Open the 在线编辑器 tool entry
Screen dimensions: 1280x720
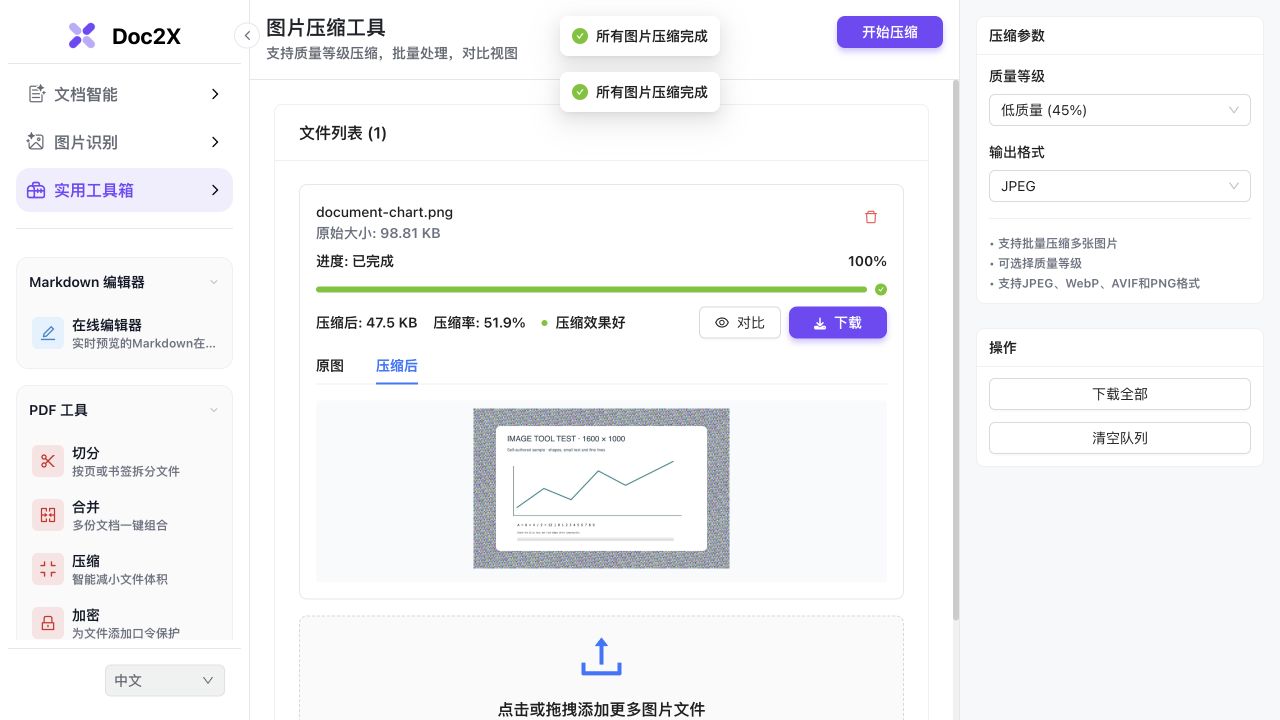point(125,333)
